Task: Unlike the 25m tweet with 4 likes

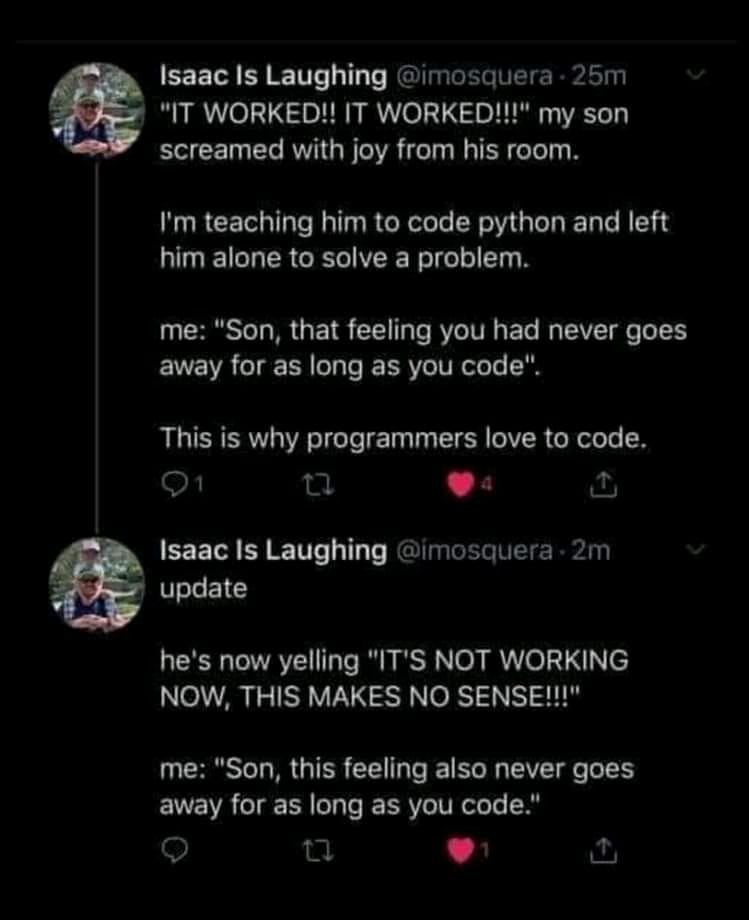Action: pyautogui.click(x=458, y=486)
